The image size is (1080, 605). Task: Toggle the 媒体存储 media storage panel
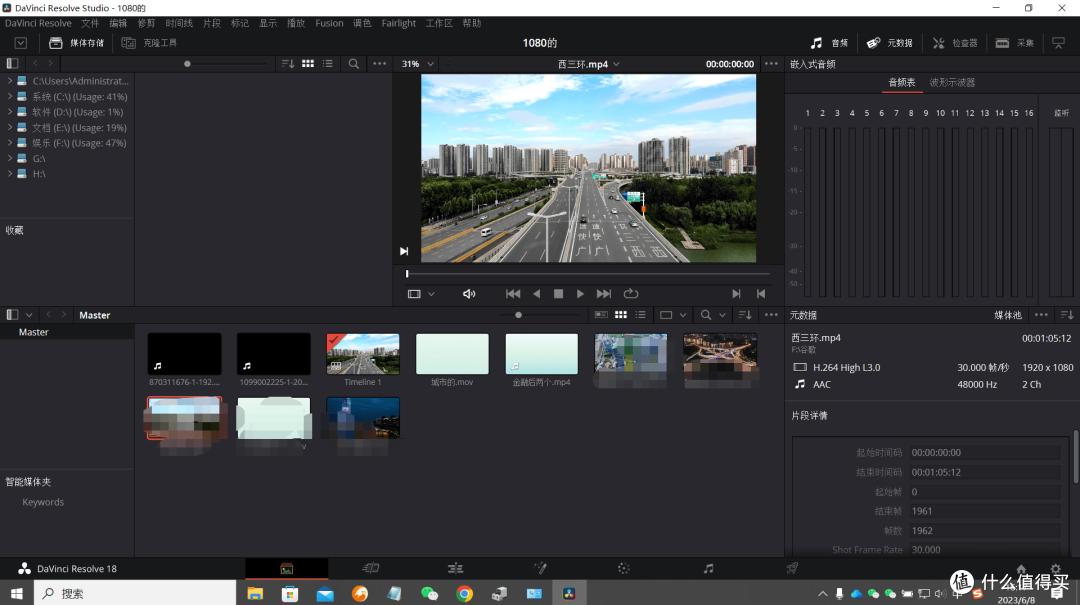(x=76, y=43)
